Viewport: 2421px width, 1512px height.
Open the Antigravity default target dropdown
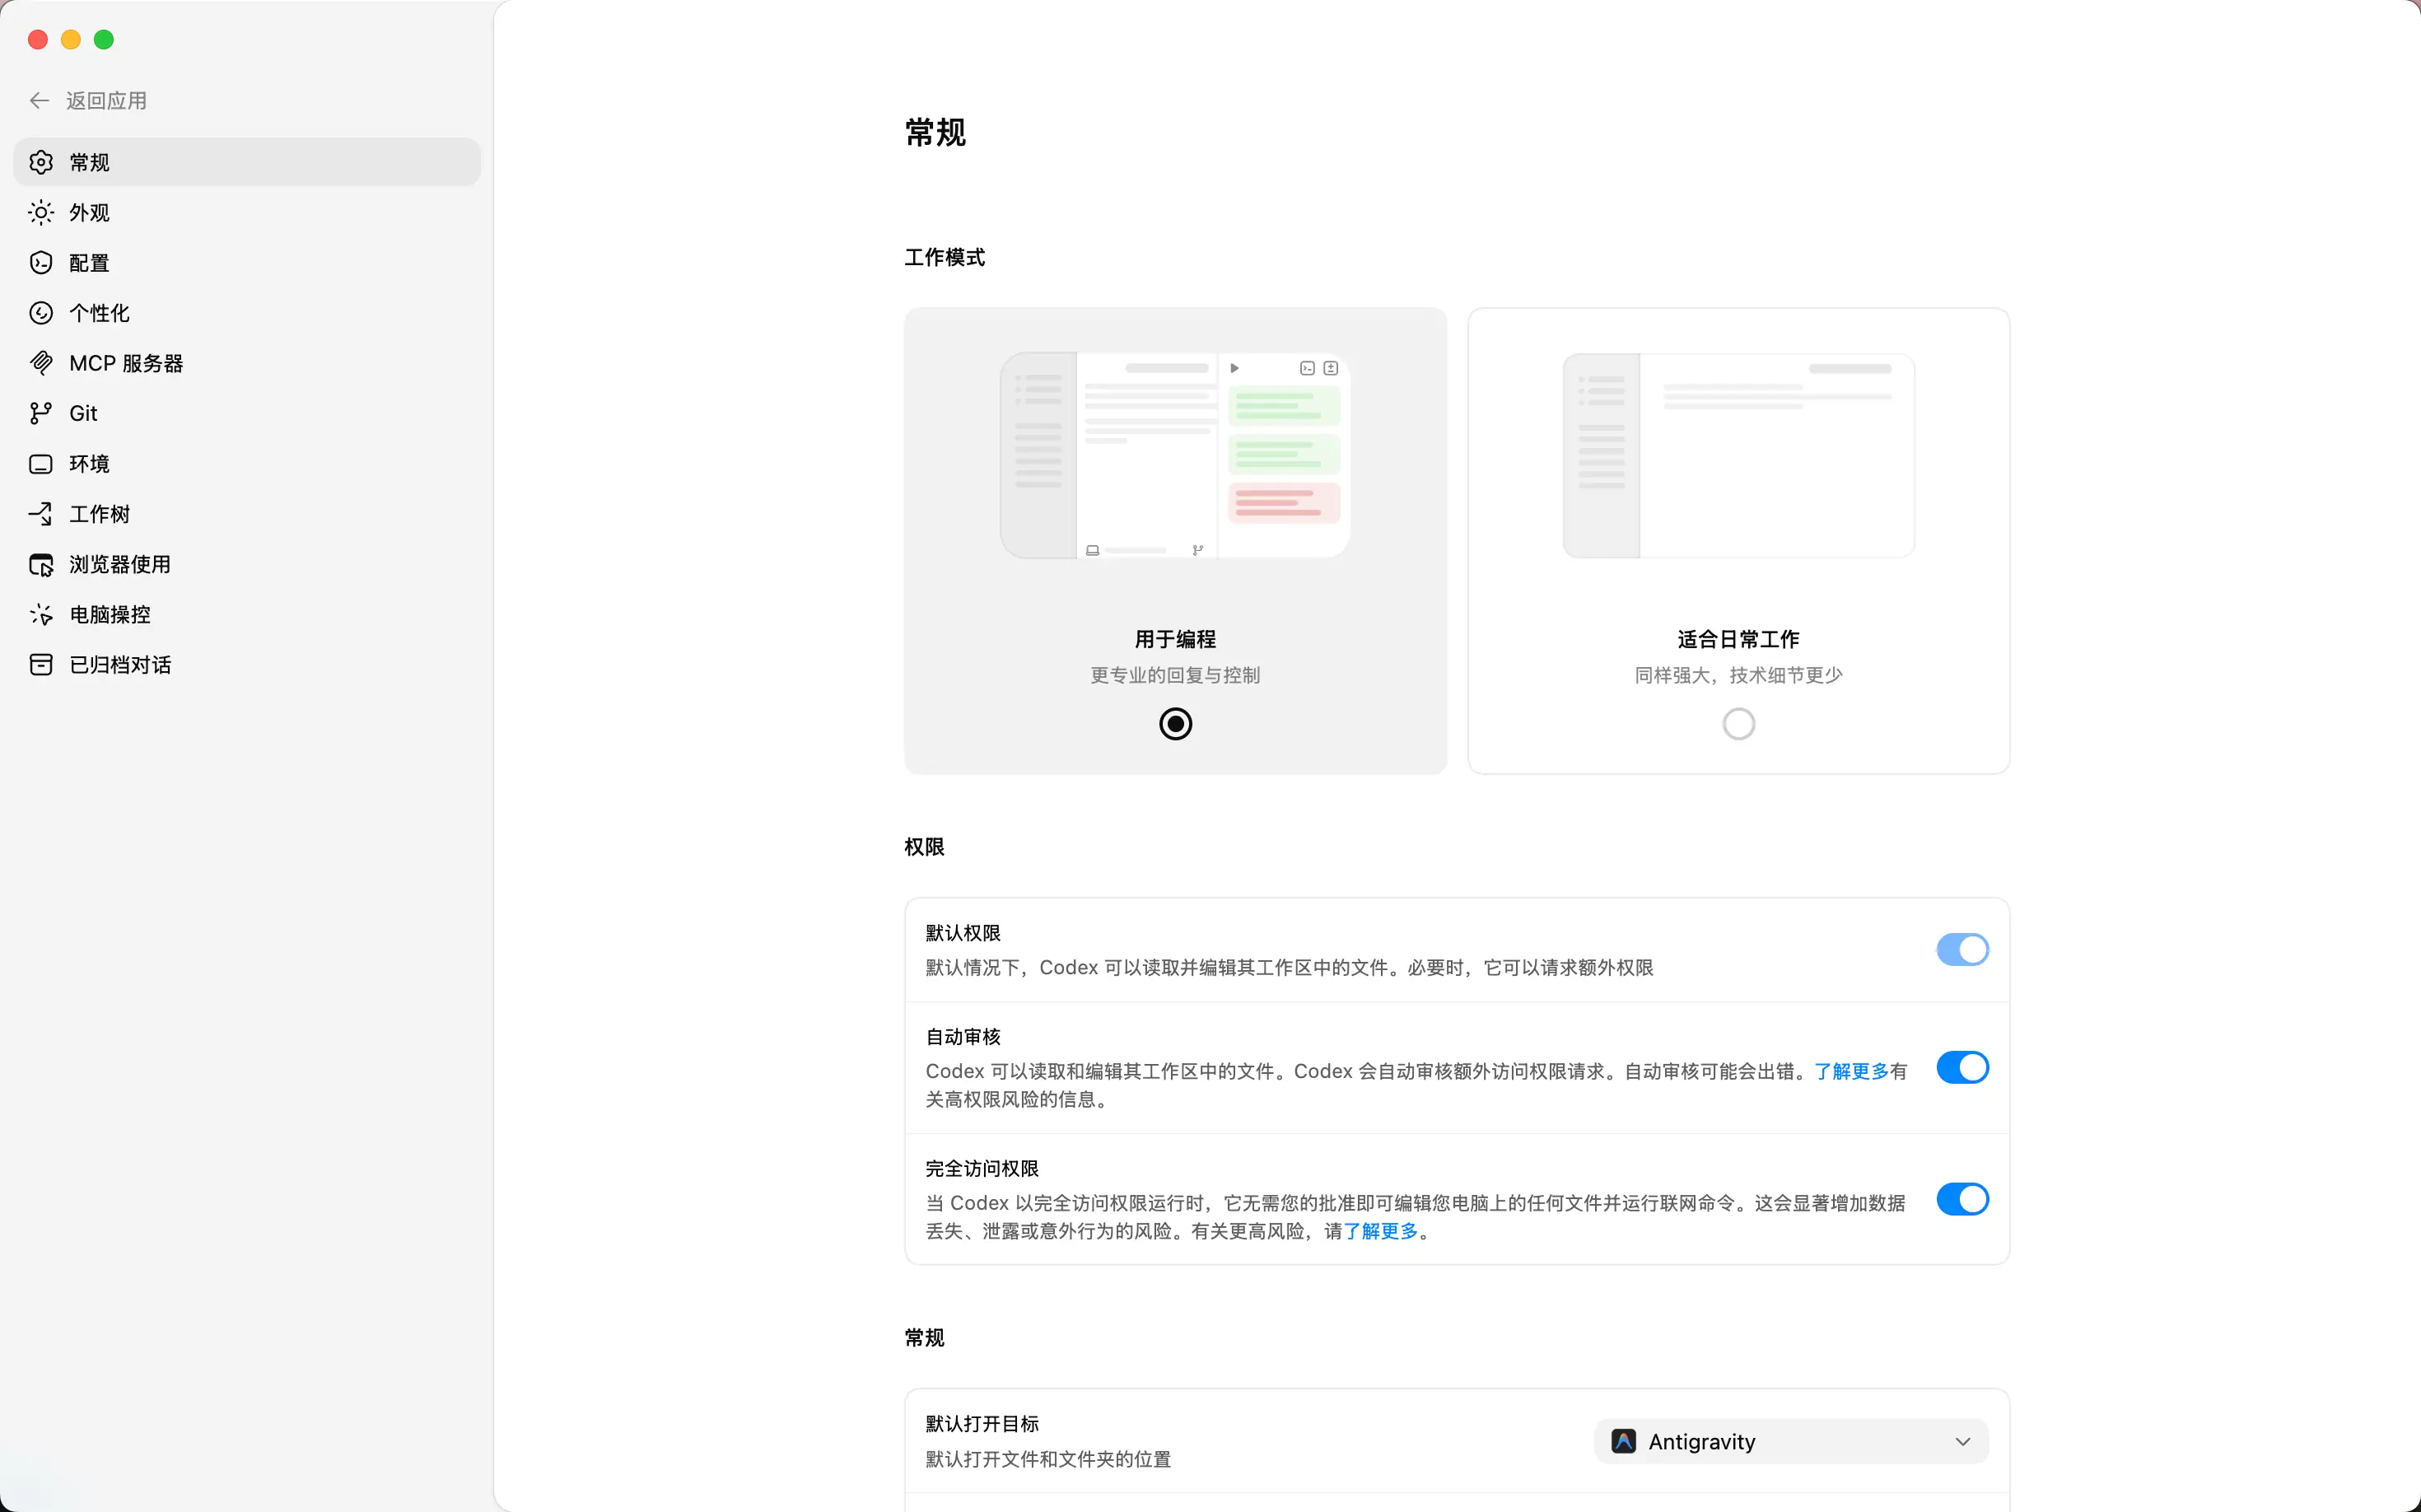click(1790, 1441)
